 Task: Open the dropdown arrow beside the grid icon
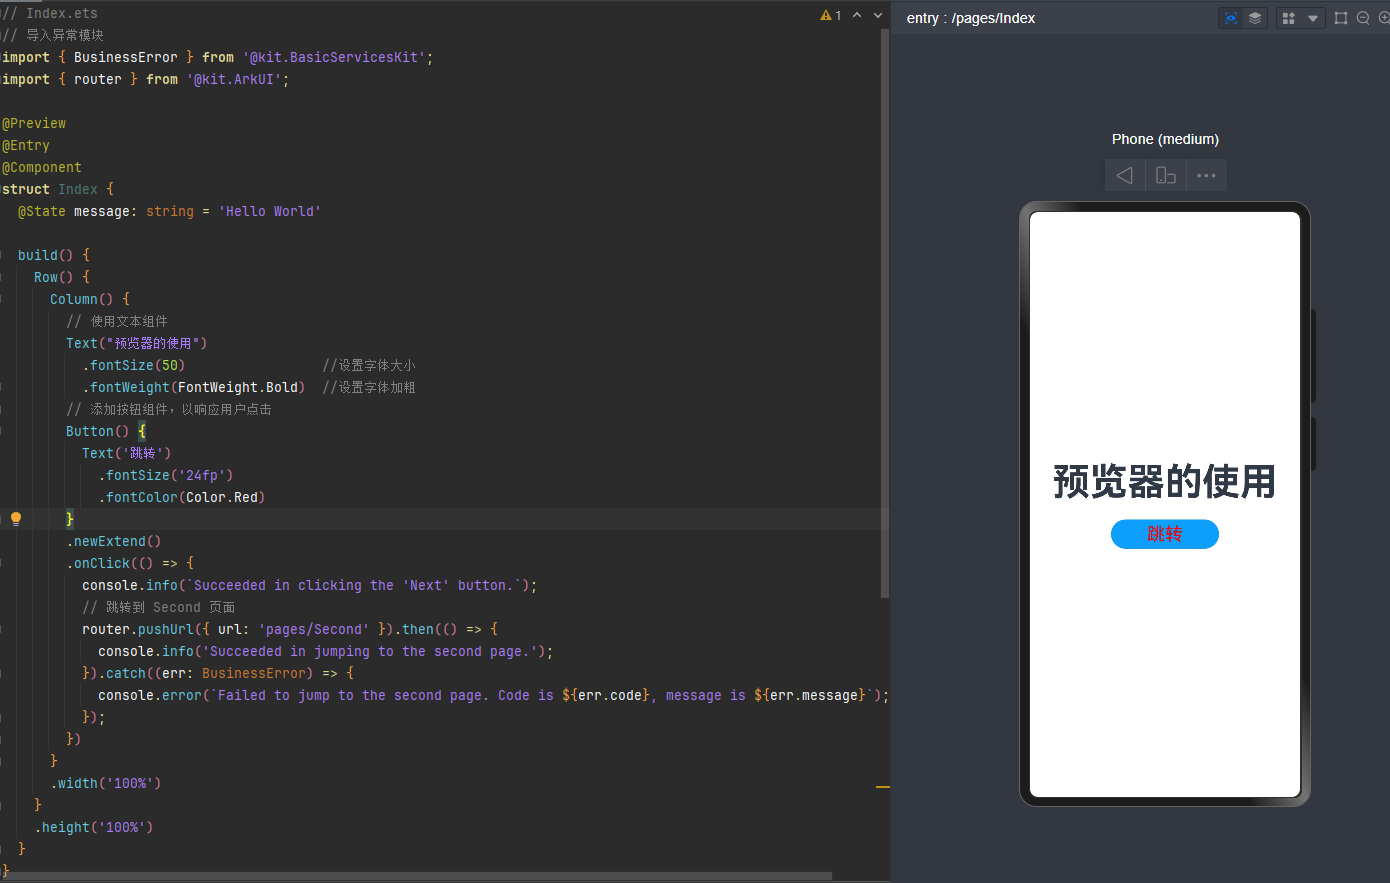pyautogui.click(x=1313, y=18)
